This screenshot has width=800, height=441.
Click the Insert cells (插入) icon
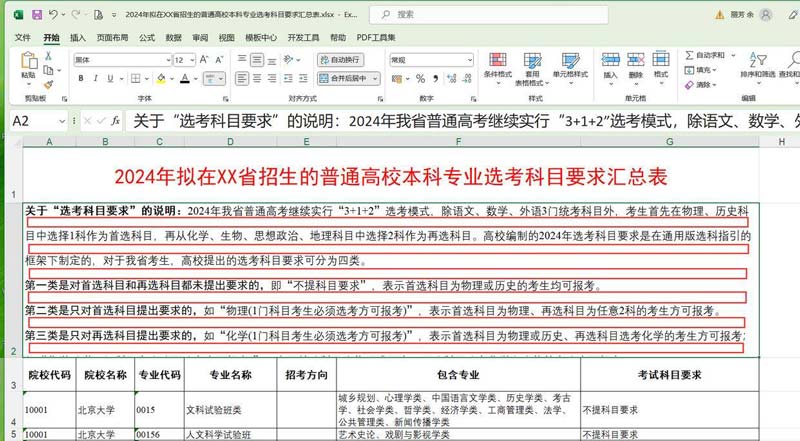610,60
